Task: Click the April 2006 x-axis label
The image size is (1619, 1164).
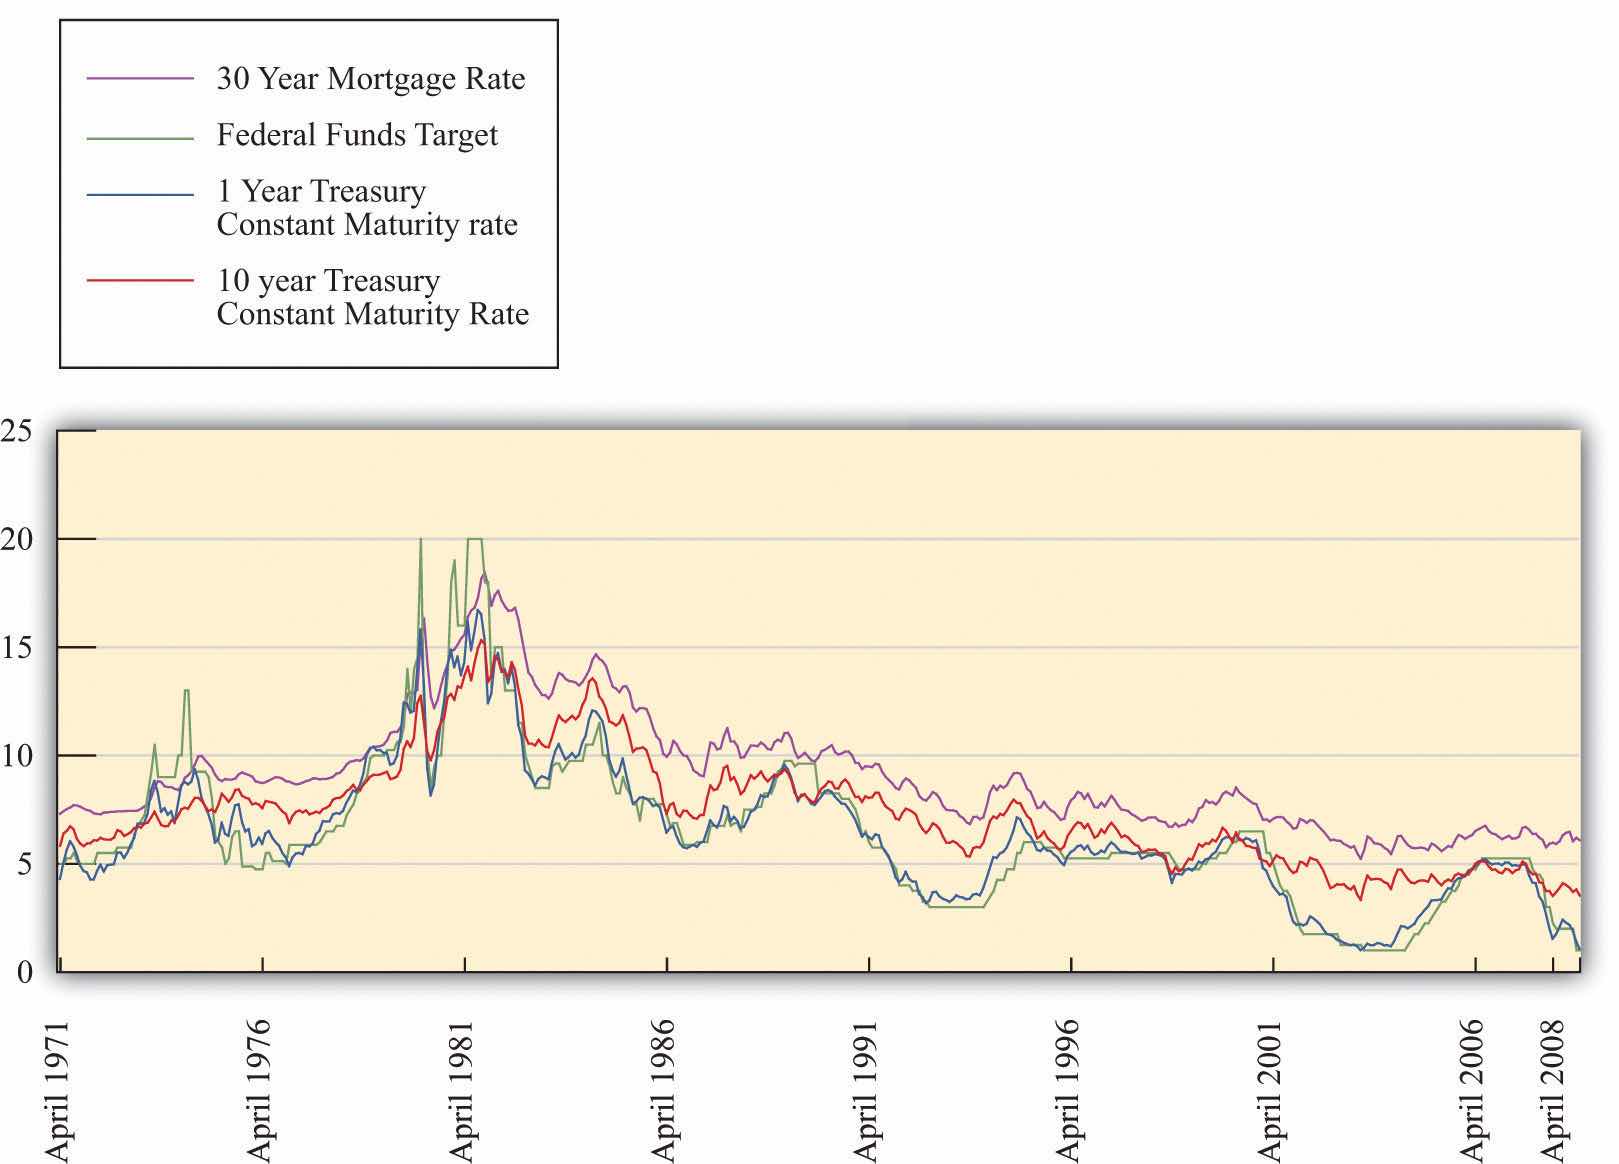Action: 1475,1090
